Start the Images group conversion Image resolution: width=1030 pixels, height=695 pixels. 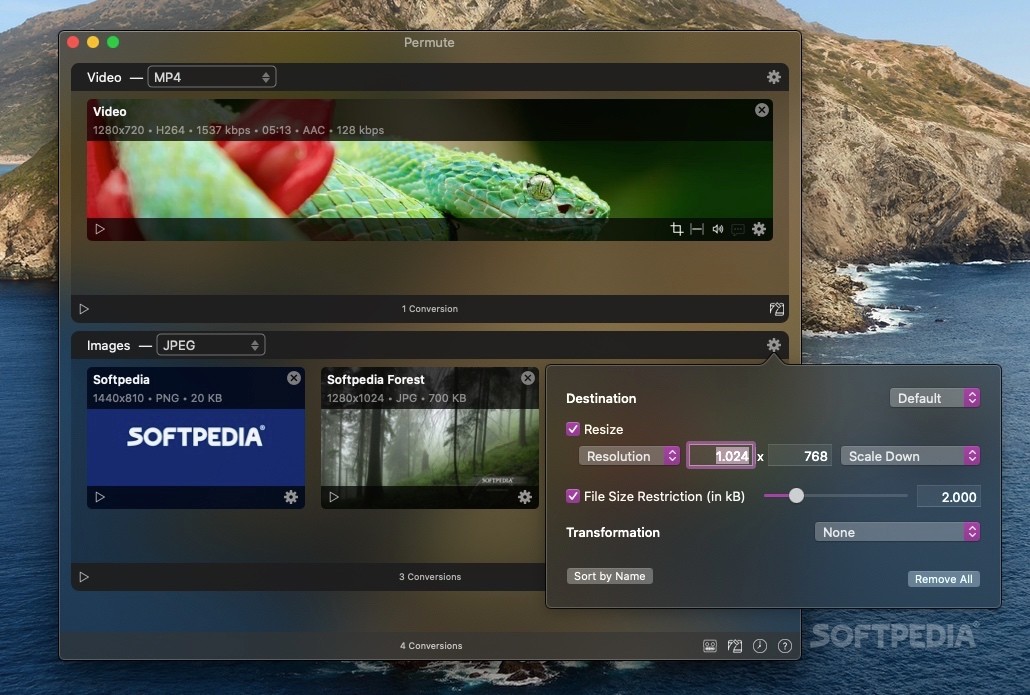[x=84, y=577]
